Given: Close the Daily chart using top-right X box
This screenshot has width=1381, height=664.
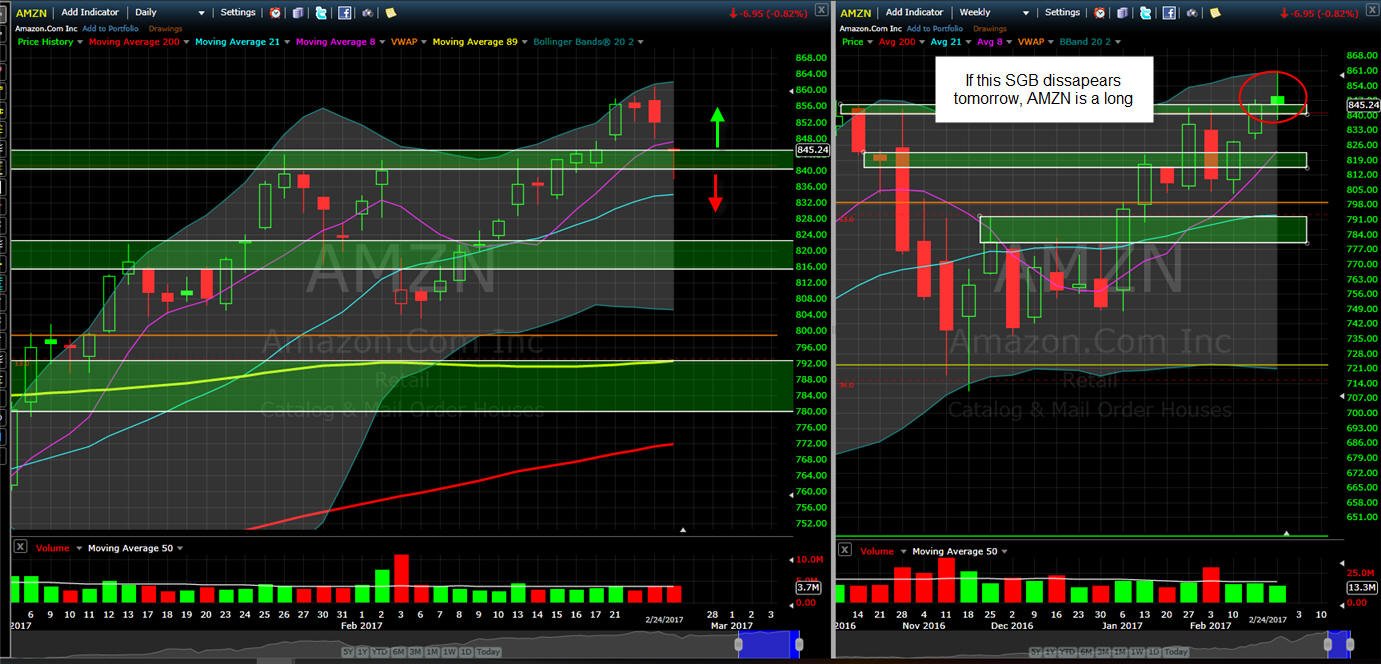Looking at the screenshot, I should coord(820,10).
